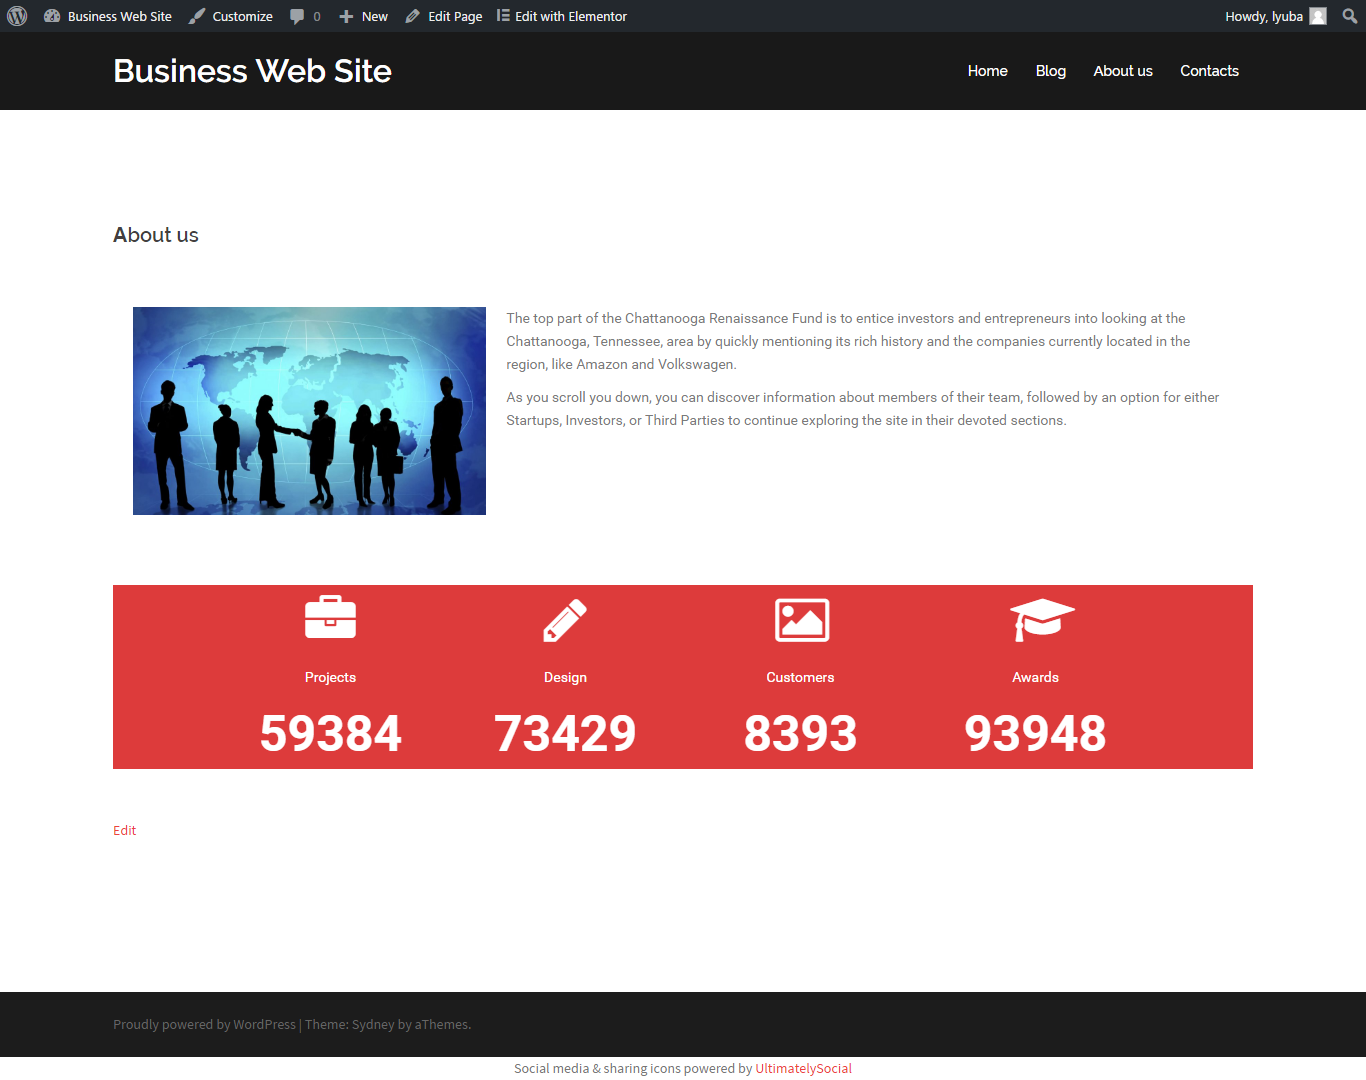Open the Sydney theme footer link

(x=373, y=1024)
